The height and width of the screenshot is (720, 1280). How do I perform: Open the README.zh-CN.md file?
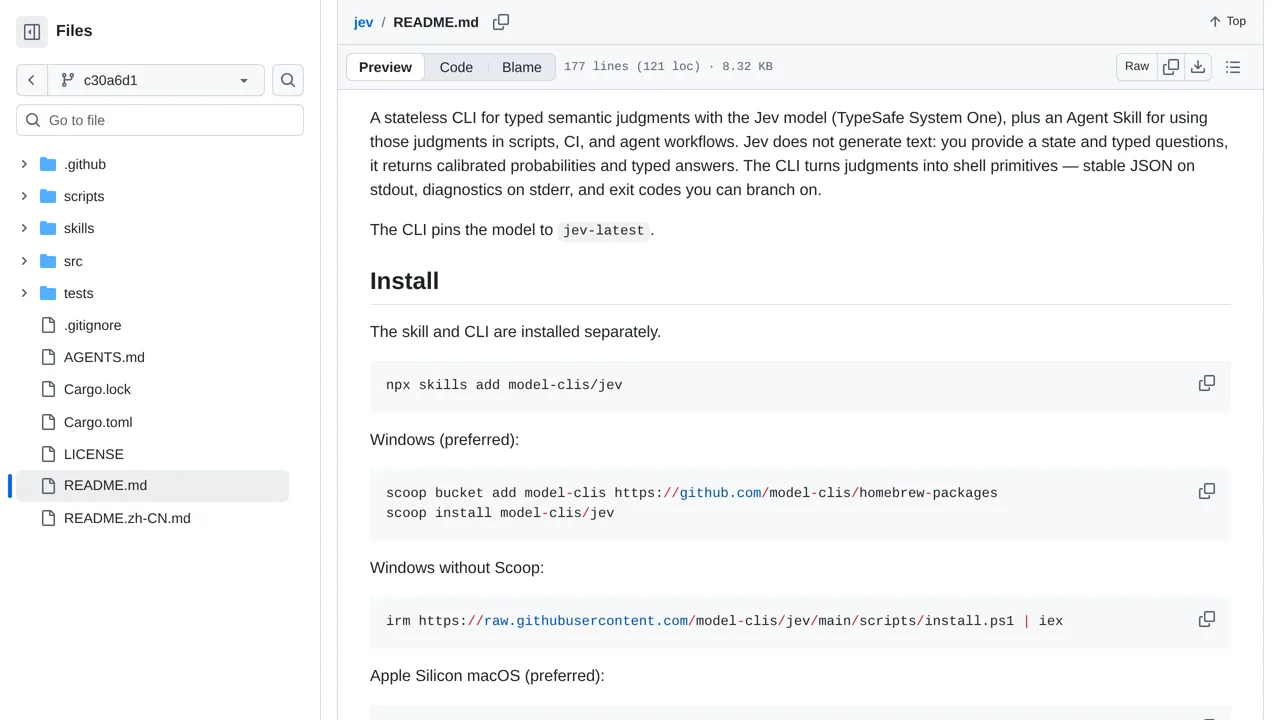coord(127,518)
